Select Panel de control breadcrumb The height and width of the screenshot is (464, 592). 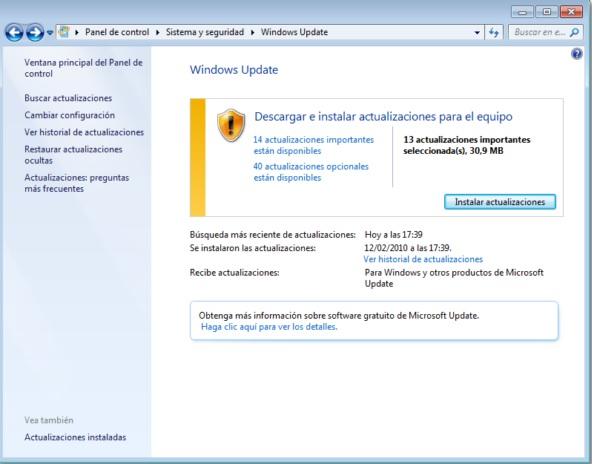[117, 32]
